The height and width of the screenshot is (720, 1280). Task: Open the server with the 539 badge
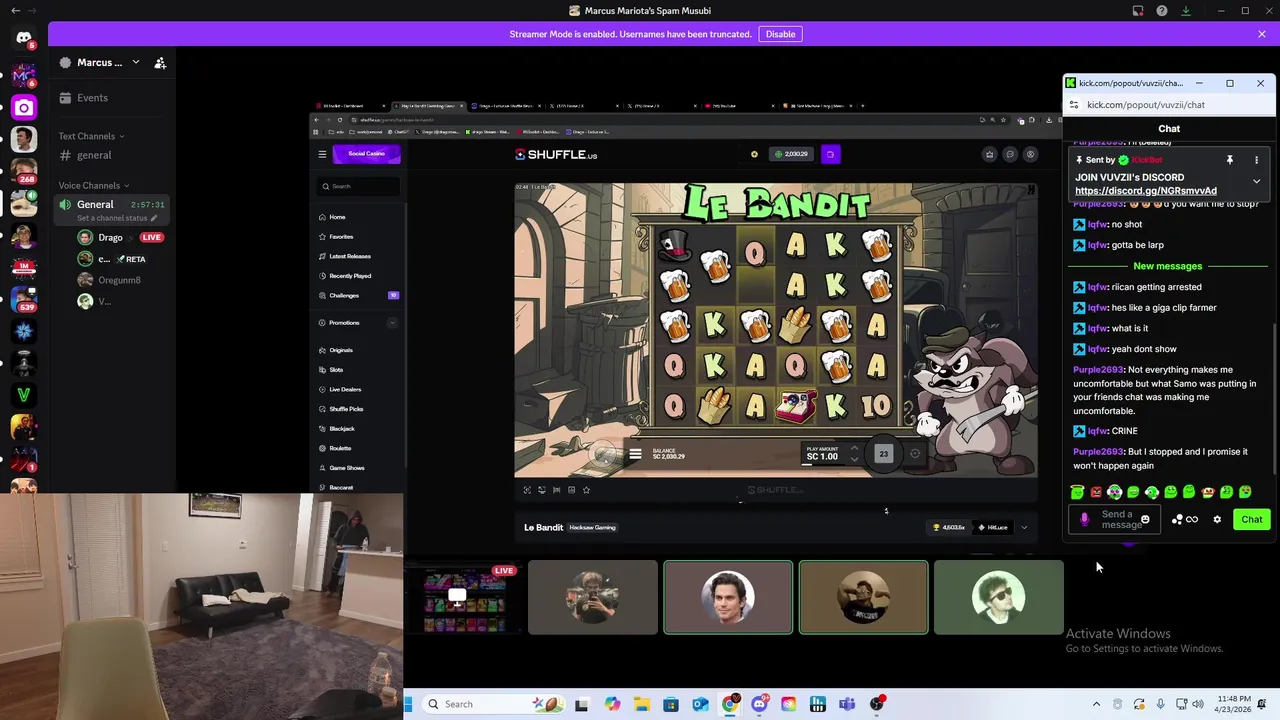pyautogui.click(x=24, y=299)
